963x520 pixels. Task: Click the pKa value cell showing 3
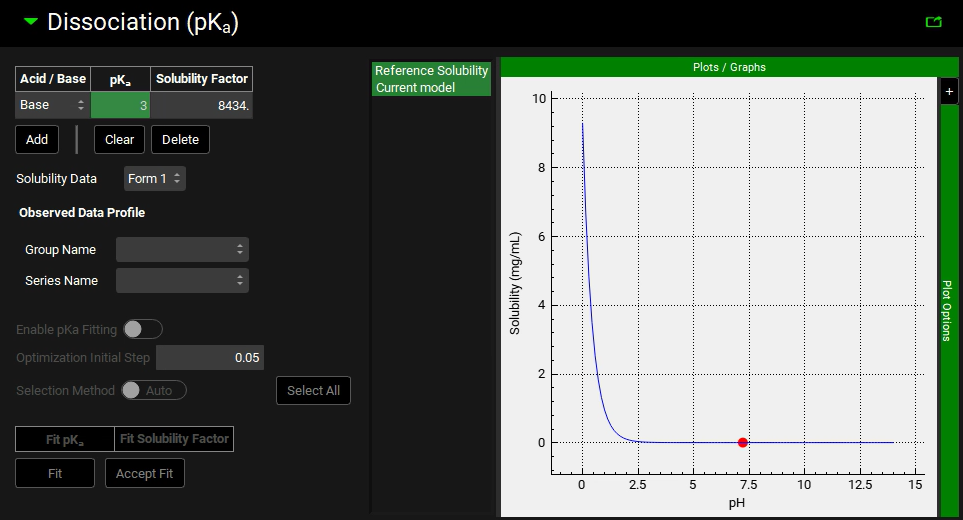click(x=120, y=105)
